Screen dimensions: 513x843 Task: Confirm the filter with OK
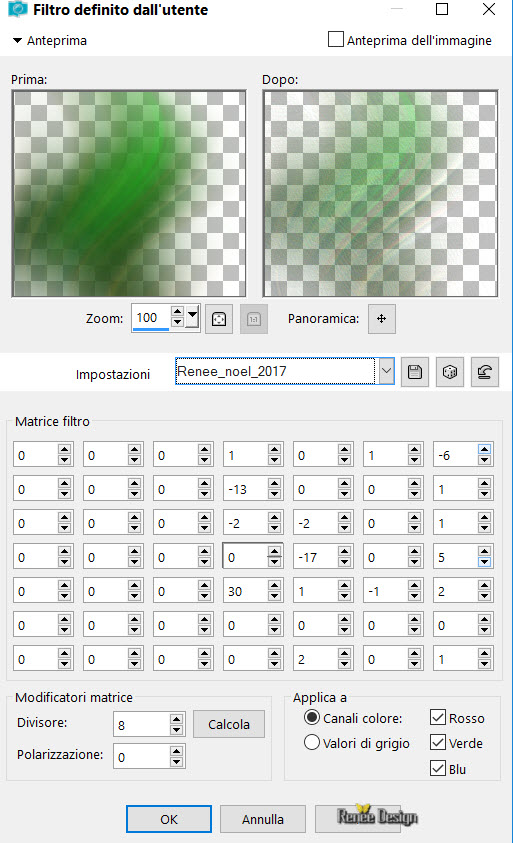pyautogui.click(x=169, y=819)
